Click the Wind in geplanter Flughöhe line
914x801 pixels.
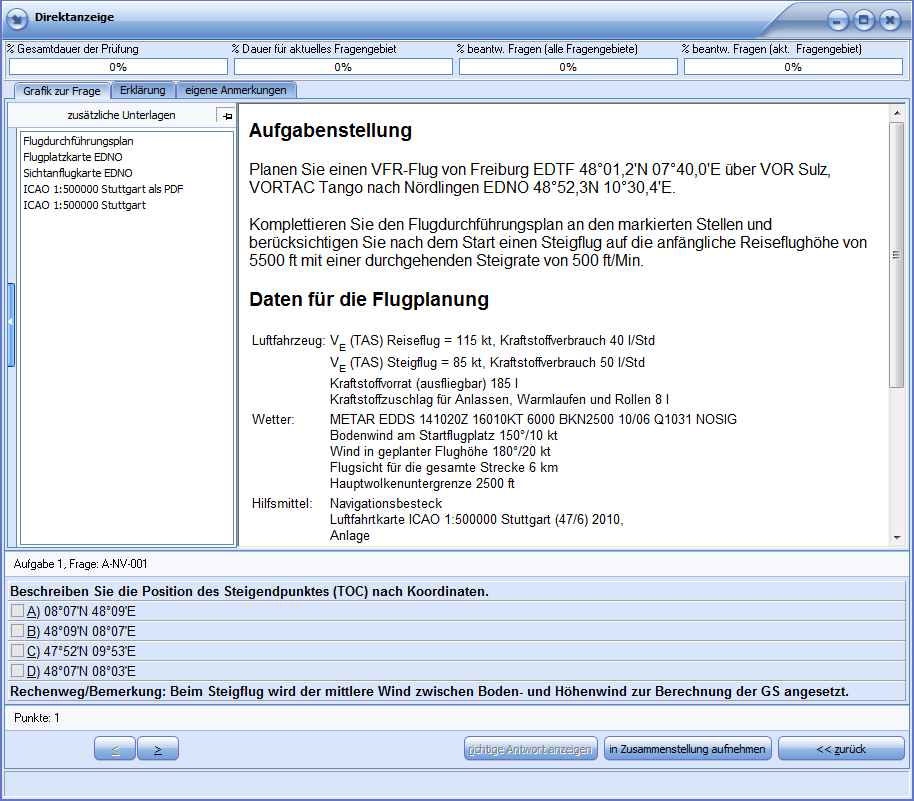point(440,451)
